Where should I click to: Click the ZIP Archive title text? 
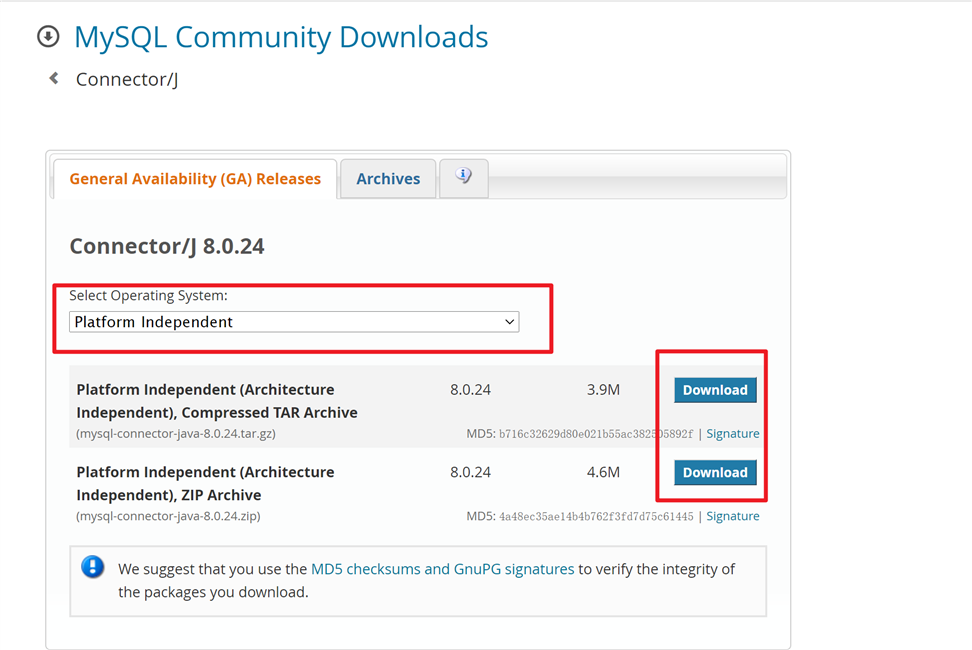(x=205, y=483)
